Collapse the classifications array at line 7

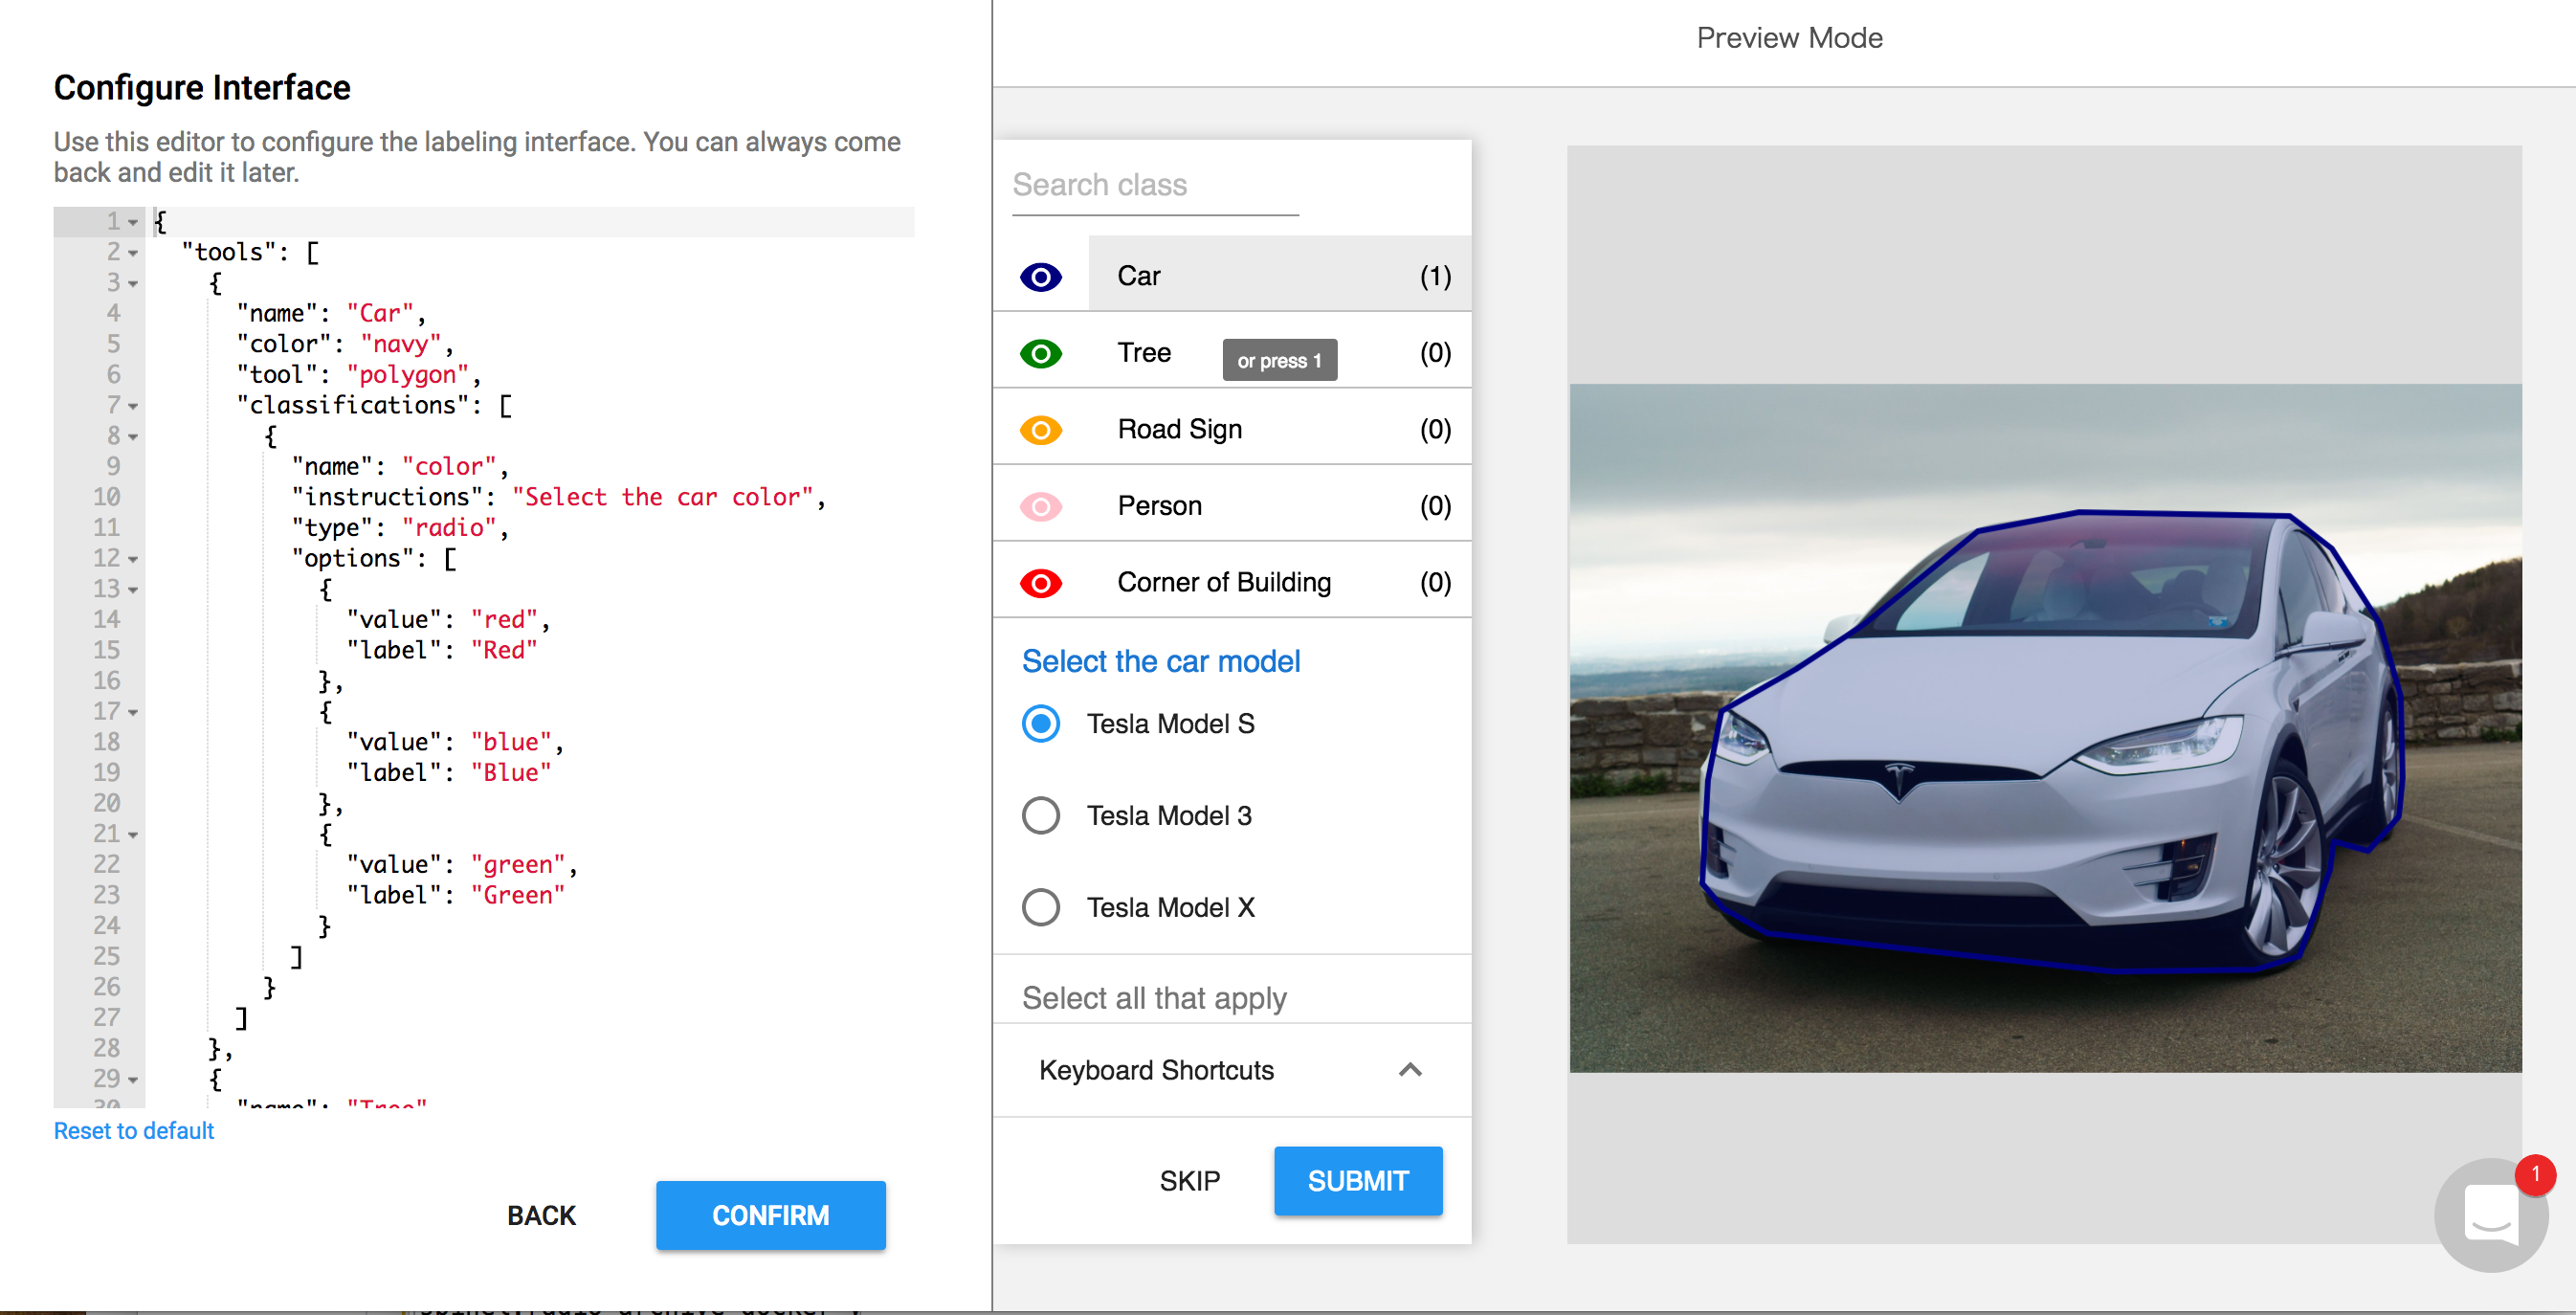[x=133, y=406]
